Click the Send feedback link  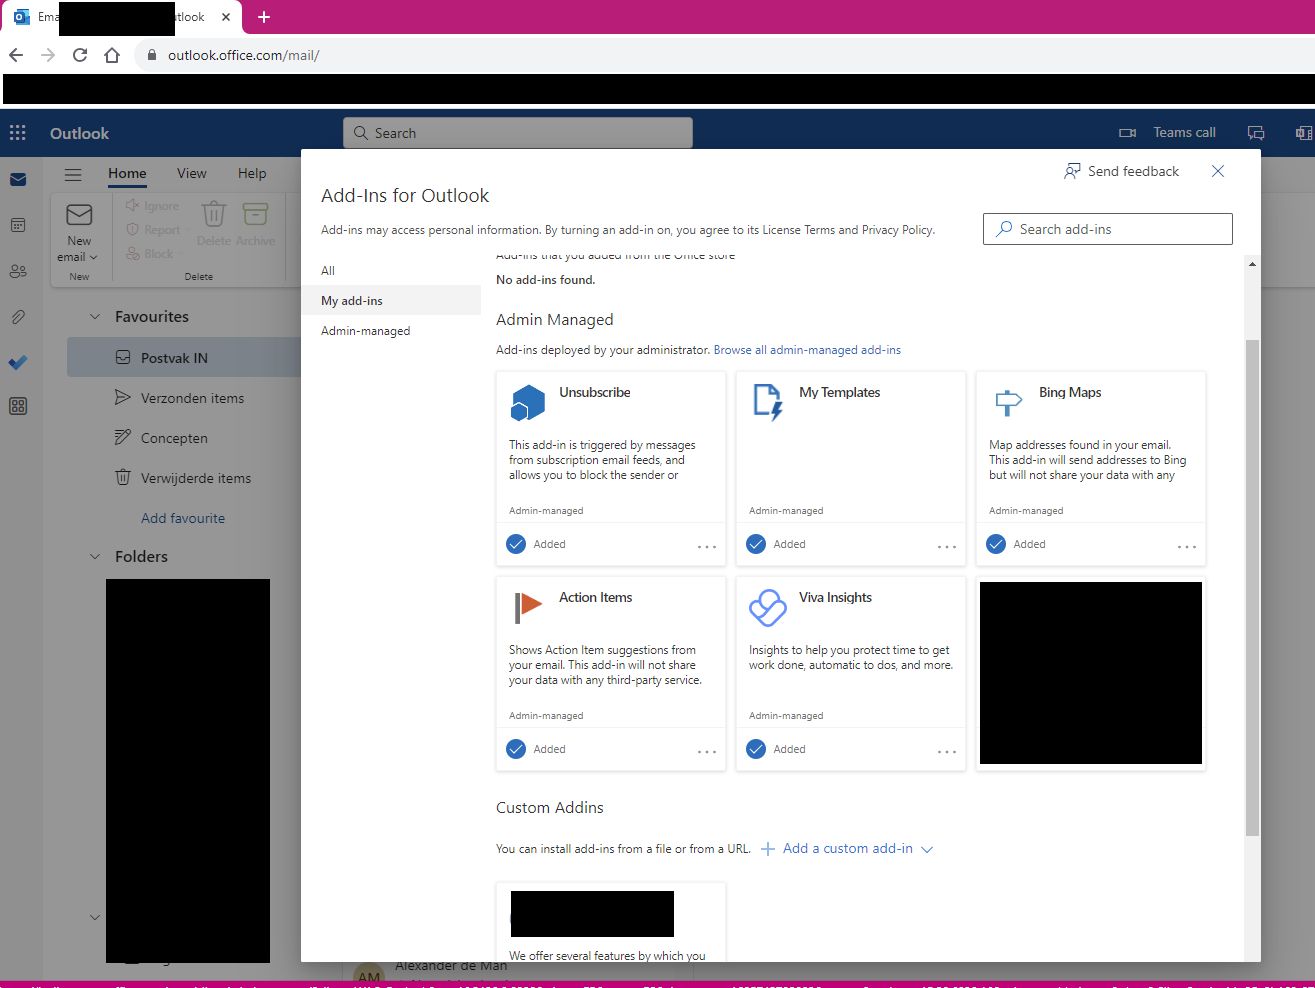pos(1121,171)
